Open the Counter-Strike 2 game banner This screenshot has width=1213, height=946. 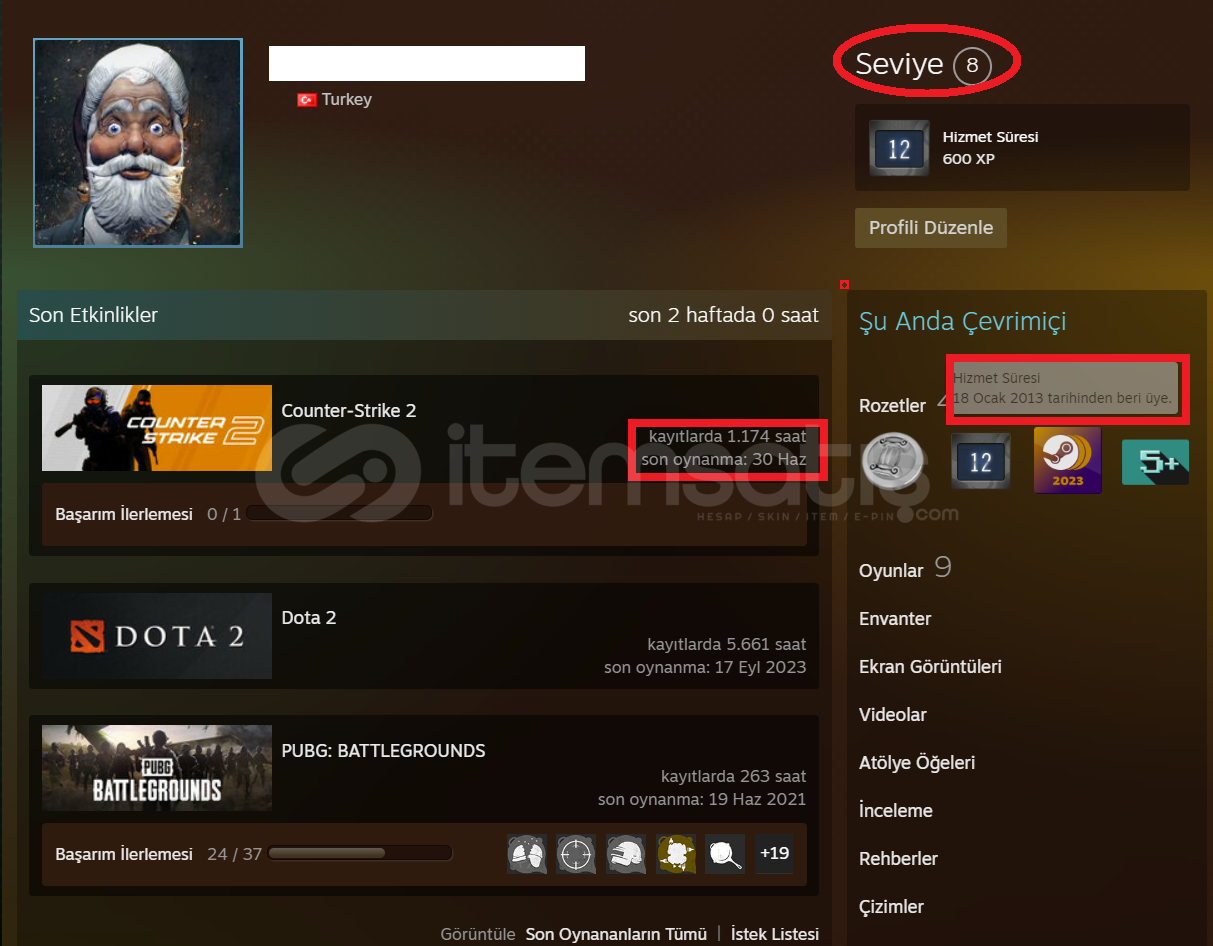tap(157, 428)
